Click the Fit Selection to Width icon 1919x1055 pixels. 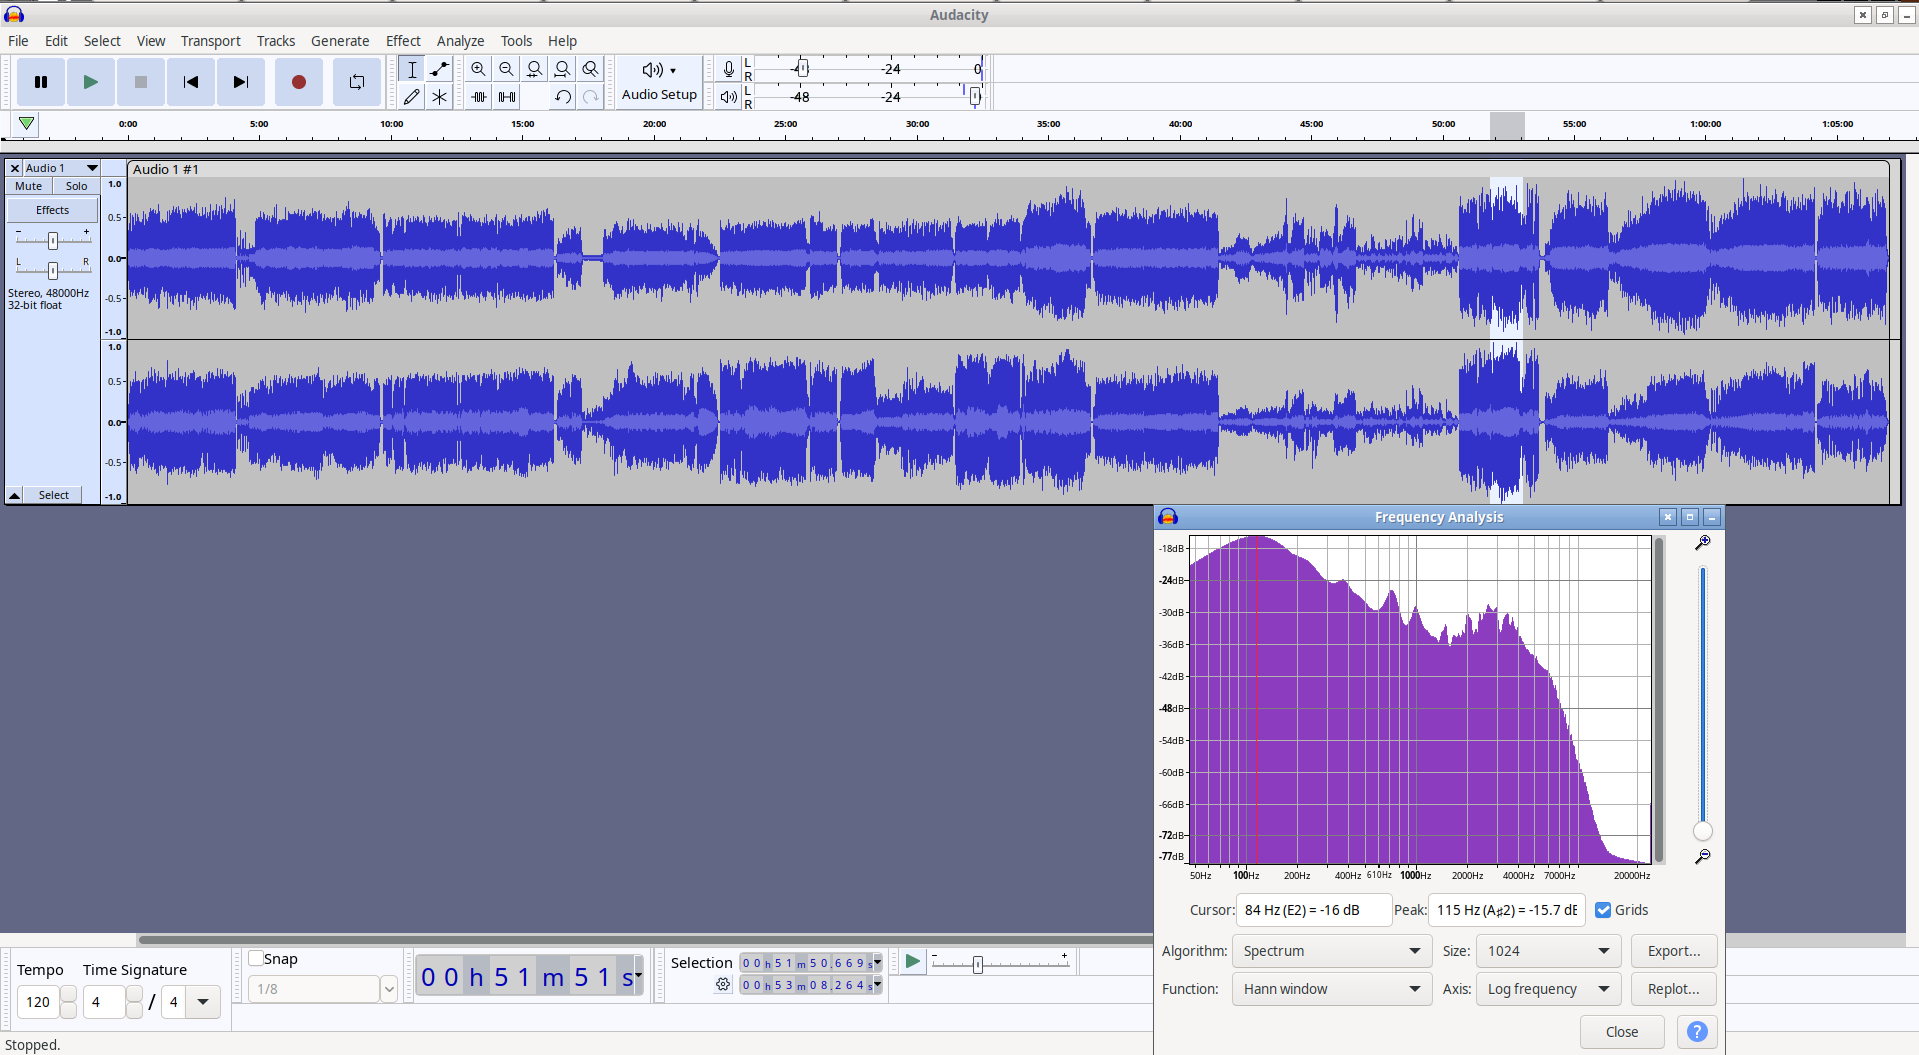pos(534,69)
